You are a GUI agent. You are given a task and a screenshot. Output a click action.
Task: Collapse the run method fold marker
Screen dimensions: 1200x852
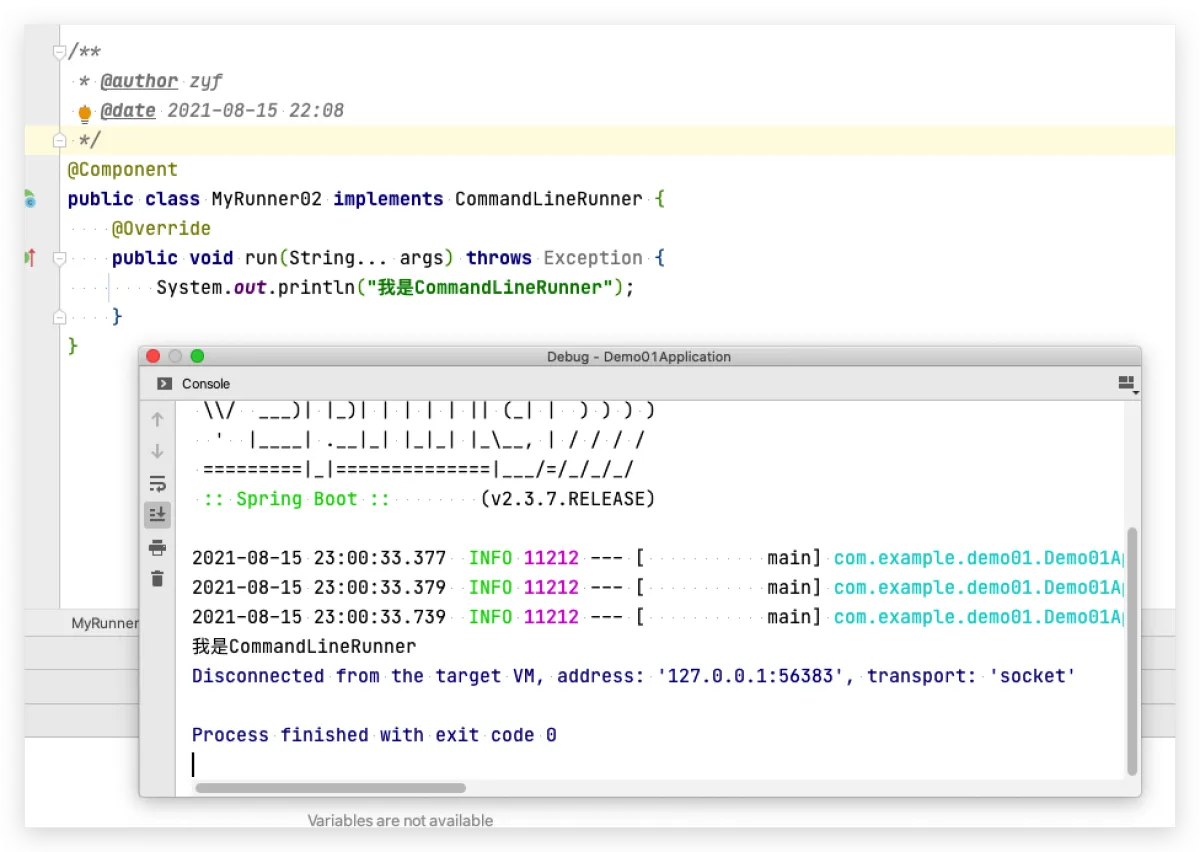tap(60, 258)
